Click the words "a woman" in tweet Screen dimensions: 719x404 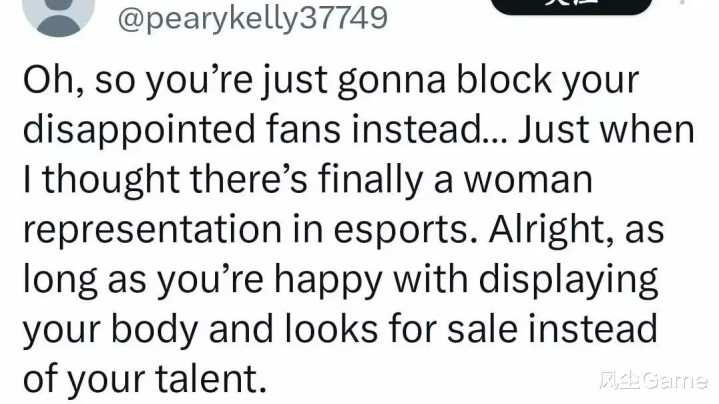pyautogui.click(x=513, y=181)
